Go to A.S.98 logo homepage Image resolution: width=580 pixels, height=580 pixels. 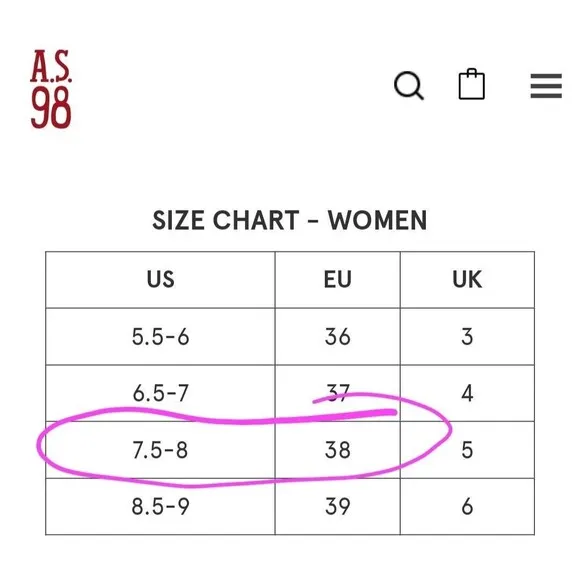tap(51, 89)
